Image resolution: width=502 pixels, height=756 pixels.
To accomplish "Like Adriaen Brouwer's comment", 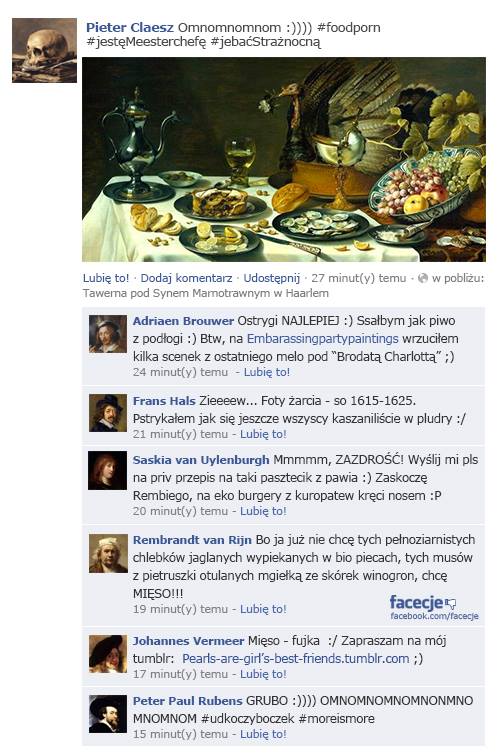I will 267,372.
